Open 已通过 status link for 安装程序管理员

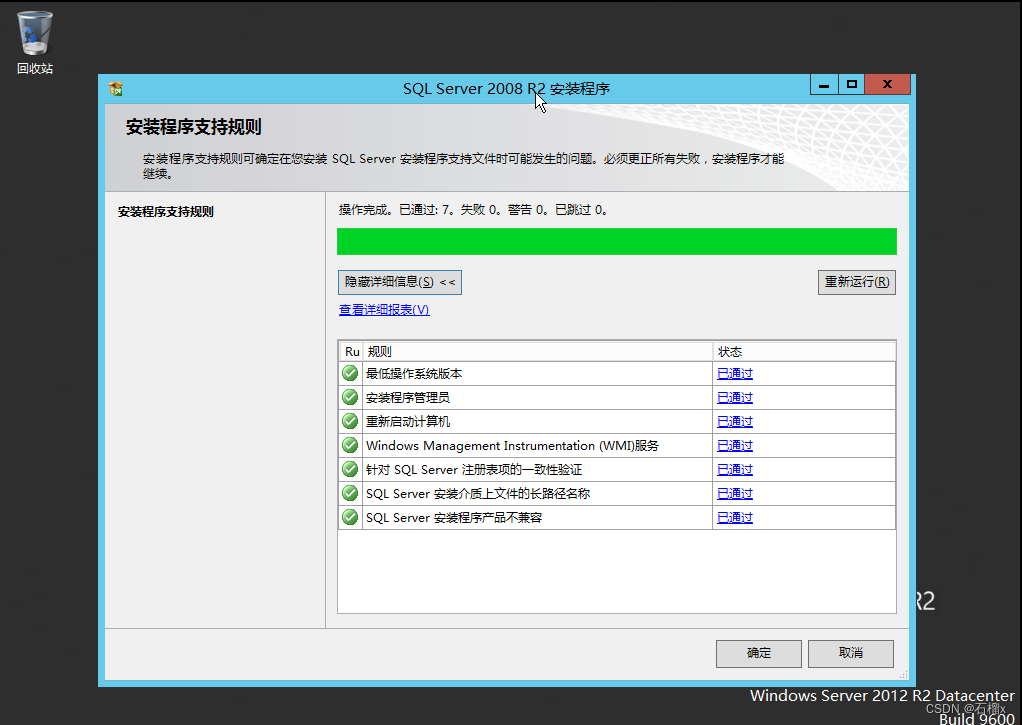tap(735, 398)
